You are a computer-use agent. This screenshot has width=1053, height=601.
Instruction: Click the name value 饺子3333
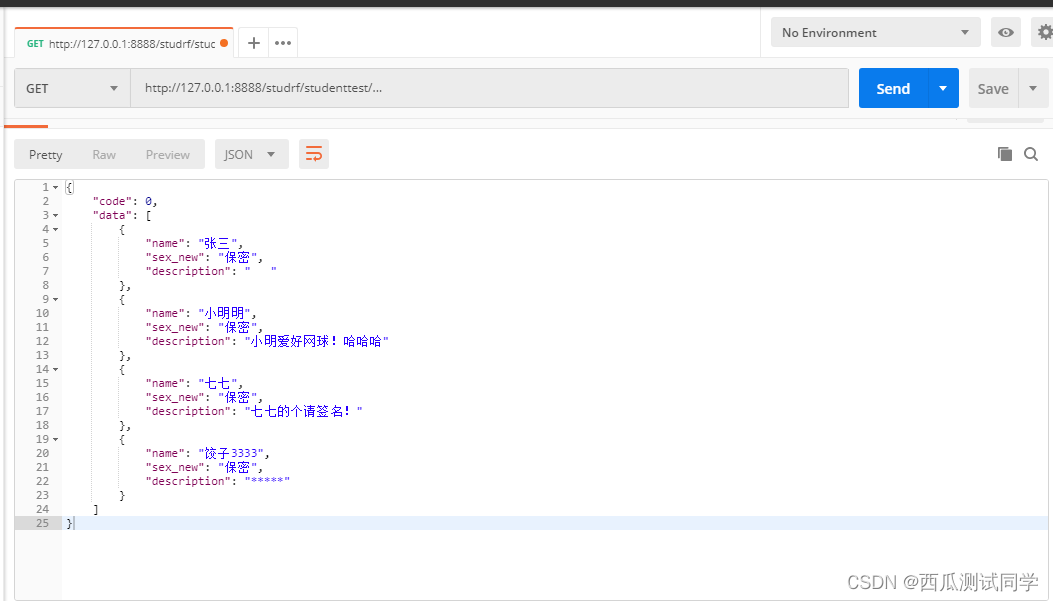pyautogui.click(x=230, y=453)
